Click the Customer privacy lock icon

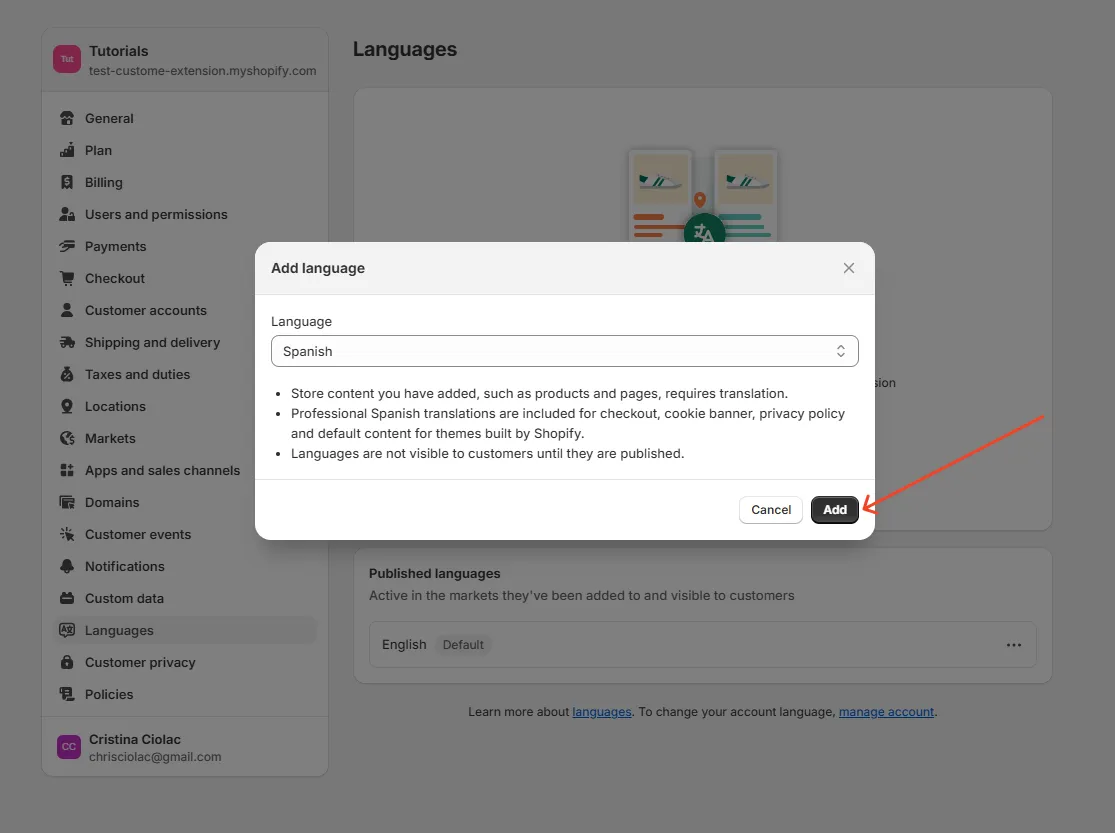pos(65,662)
